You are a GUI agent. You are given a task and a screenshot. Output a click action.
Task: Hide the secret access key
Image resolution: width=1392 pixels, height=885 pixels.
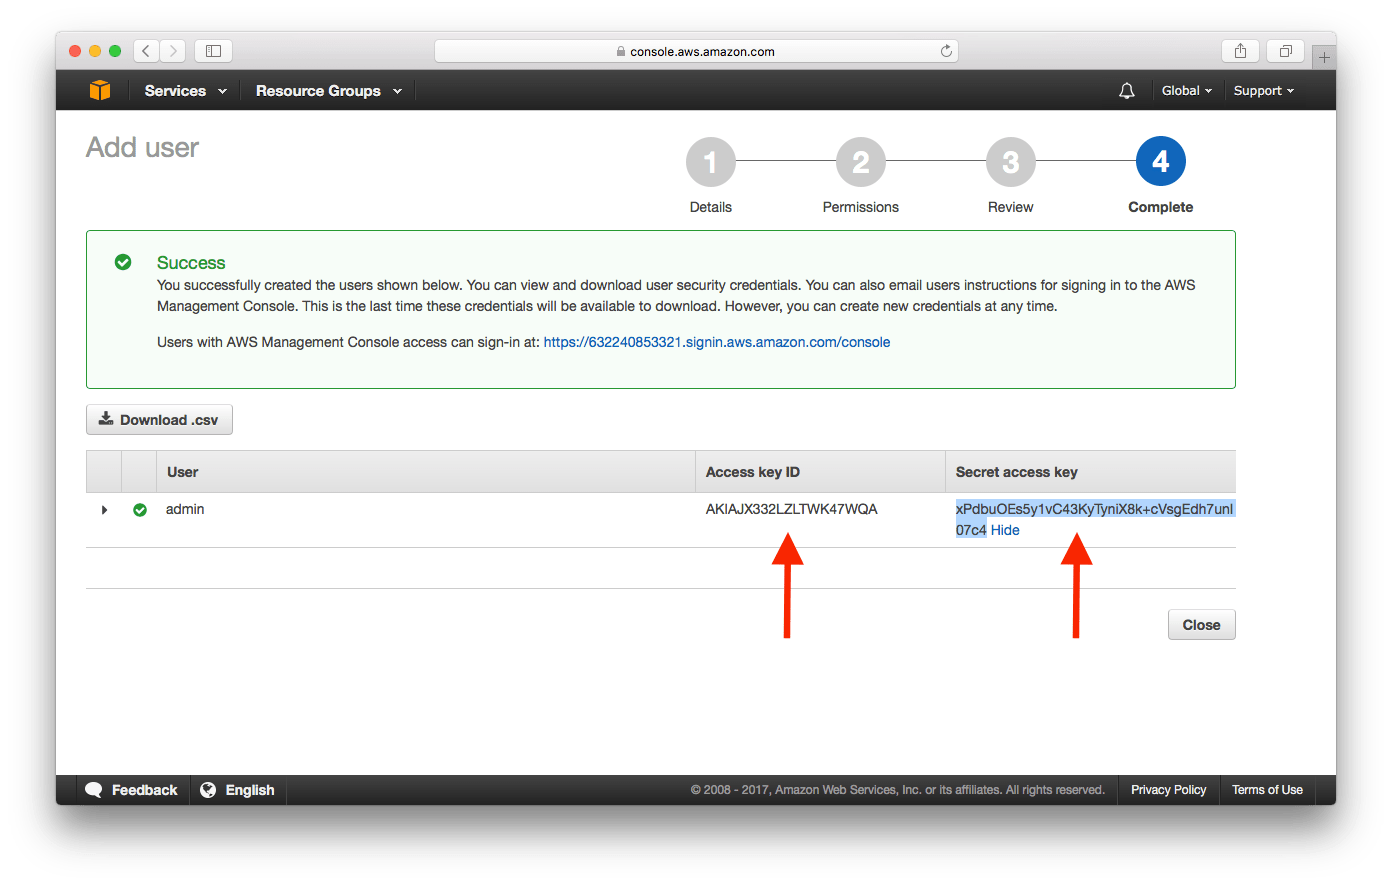[x=1005, y=530]
